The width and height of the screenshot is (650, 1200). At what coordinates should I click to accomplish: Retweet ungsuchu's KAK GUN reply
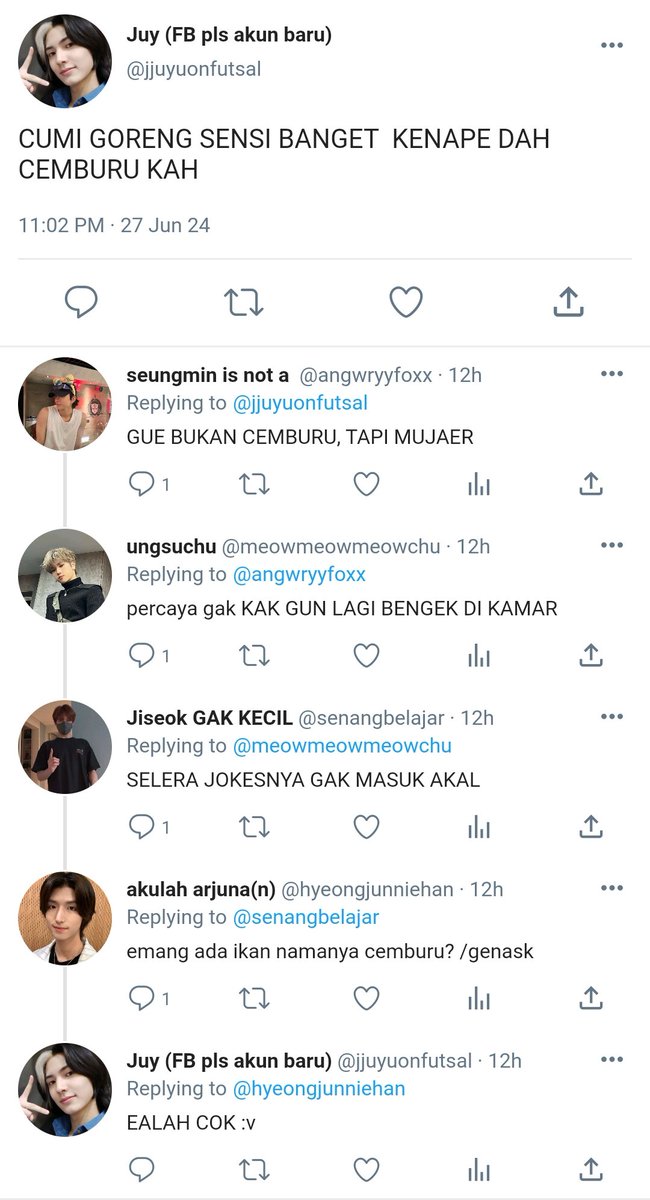click(x=255, y=656)
